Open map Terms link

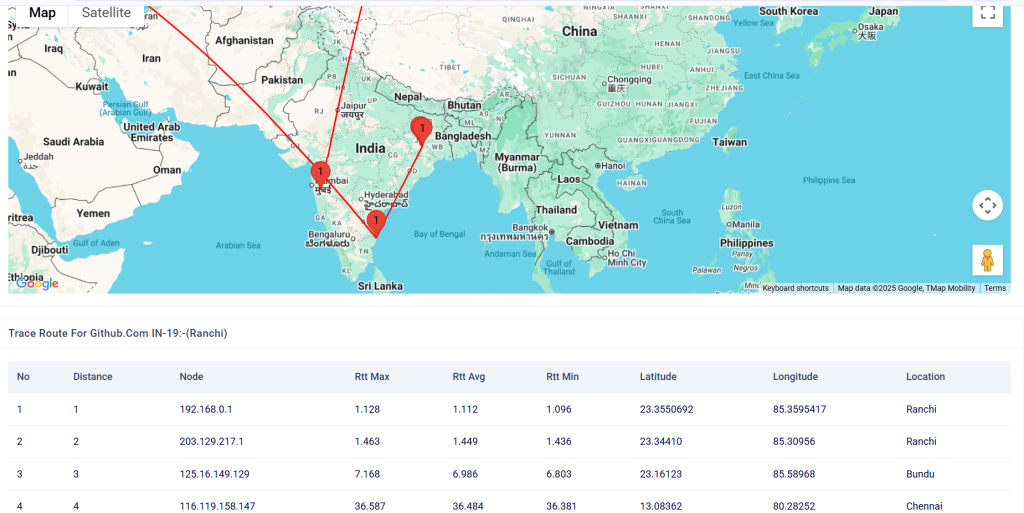pyautogui.click(x=995, y=288)
